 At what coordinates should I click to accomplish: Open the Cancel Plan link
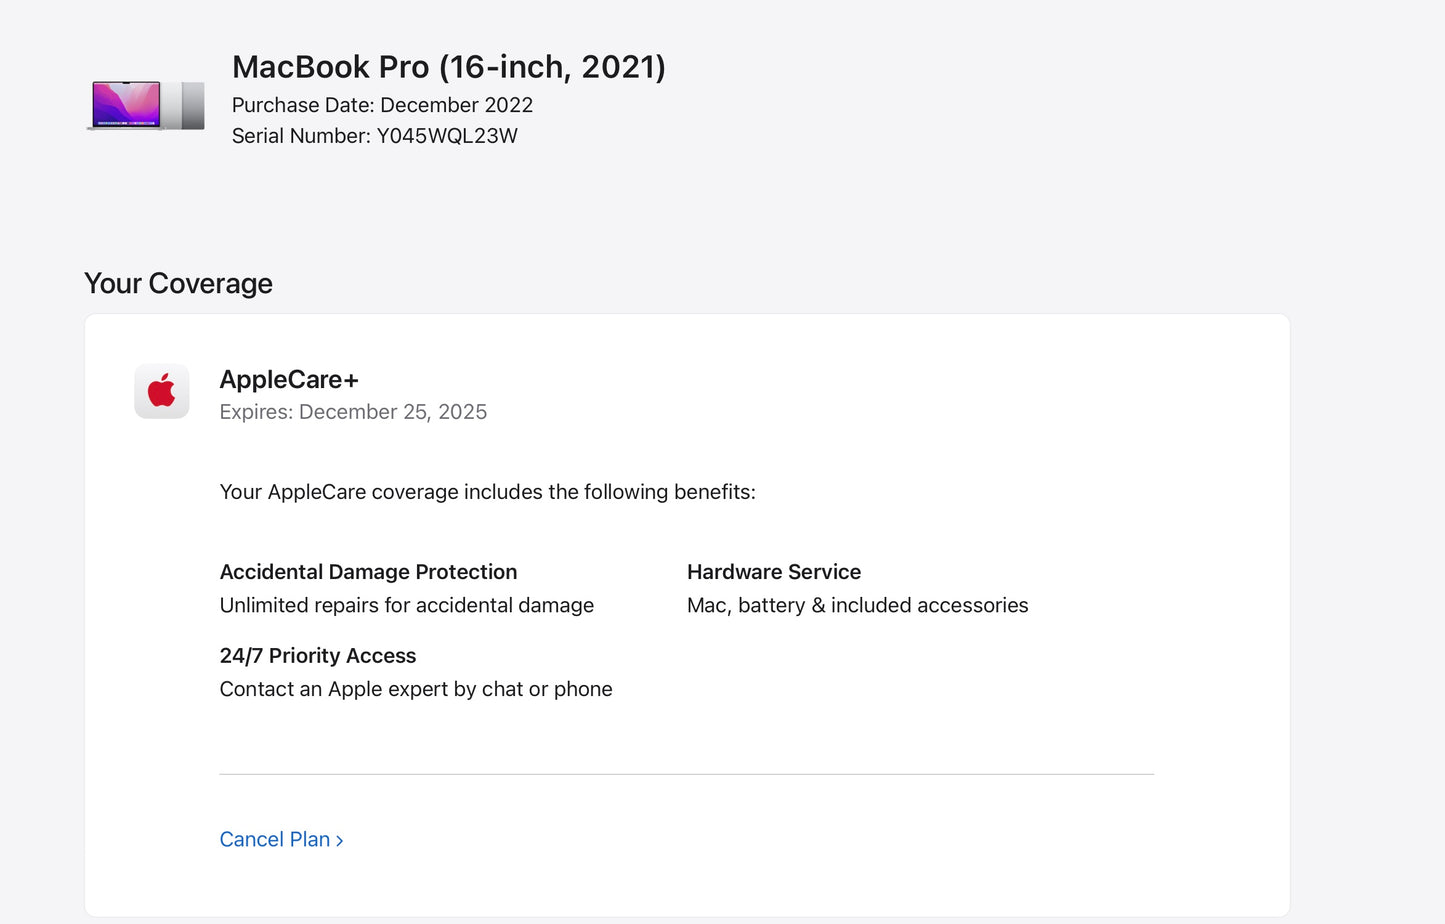275,840
